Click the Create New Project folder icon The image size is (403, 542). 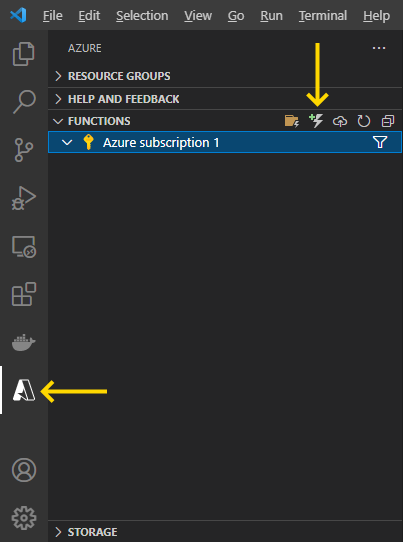pos(292,121)
